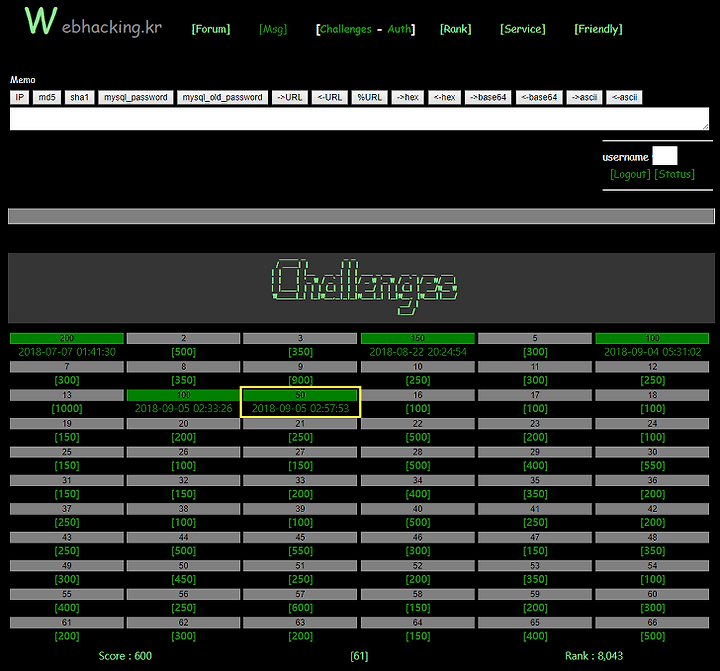Click the Status link

point(675,175)
